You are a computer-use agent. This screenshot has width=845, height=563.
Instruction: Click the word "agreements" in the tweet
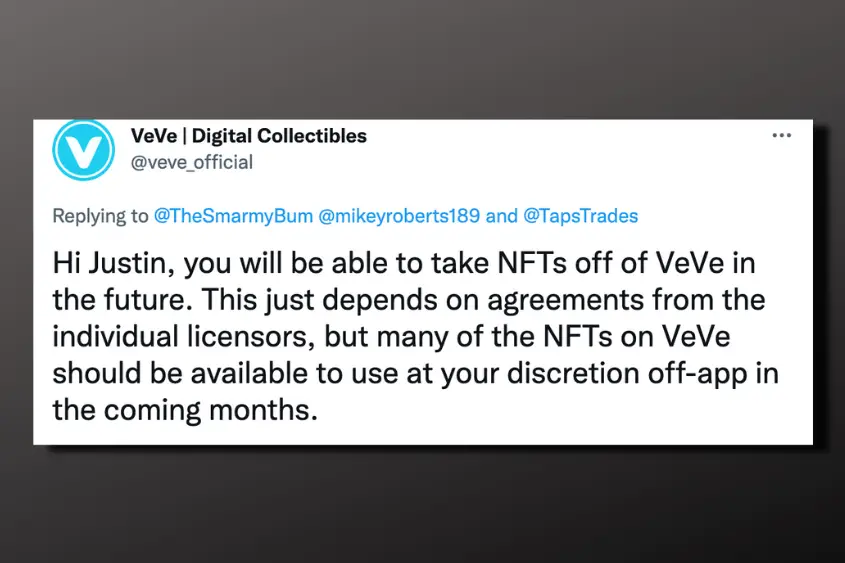[566, 301]
